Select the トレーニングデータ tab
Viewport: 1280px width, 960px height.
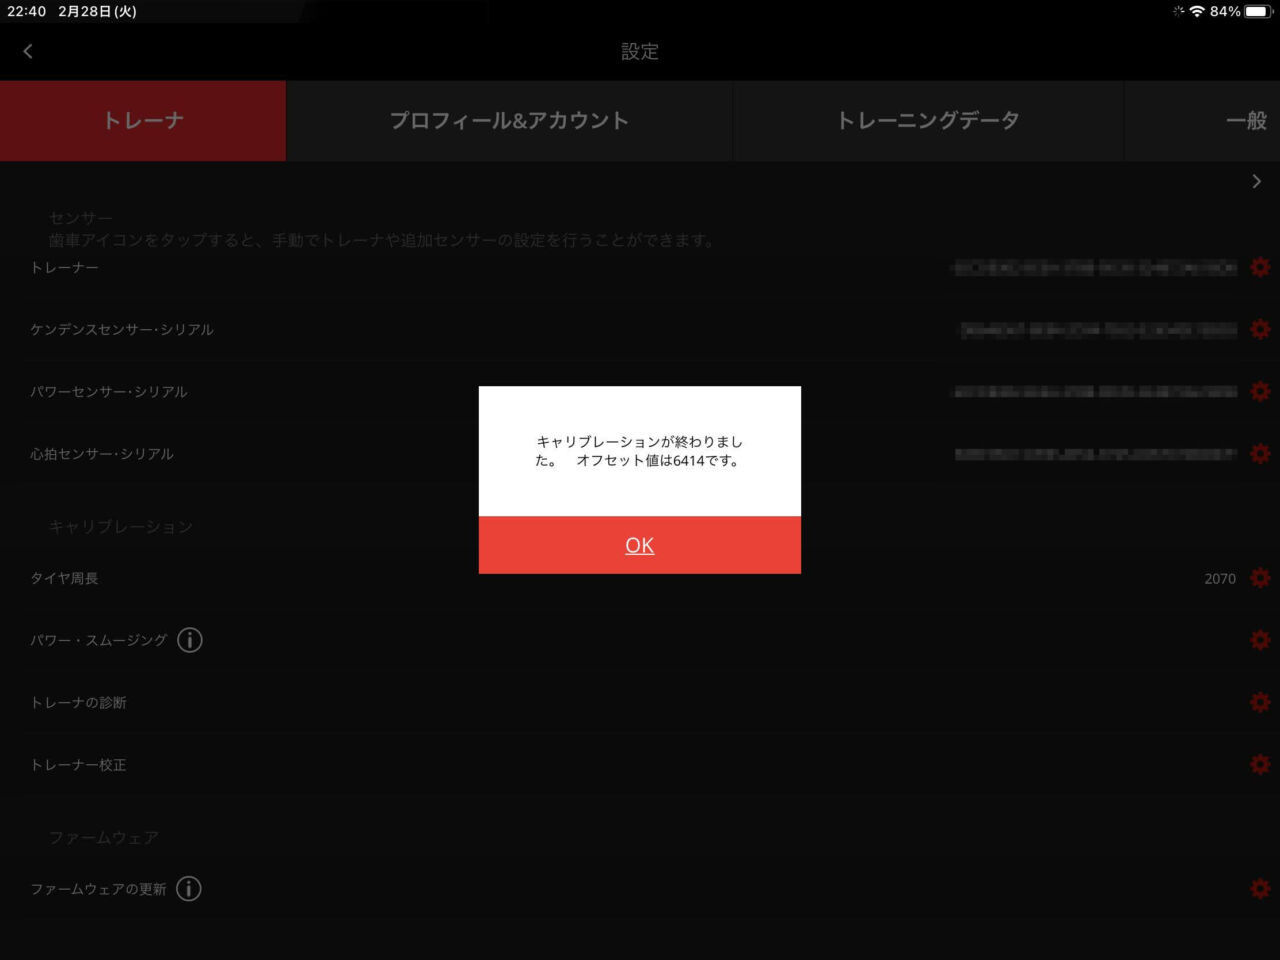click(928, 121)
